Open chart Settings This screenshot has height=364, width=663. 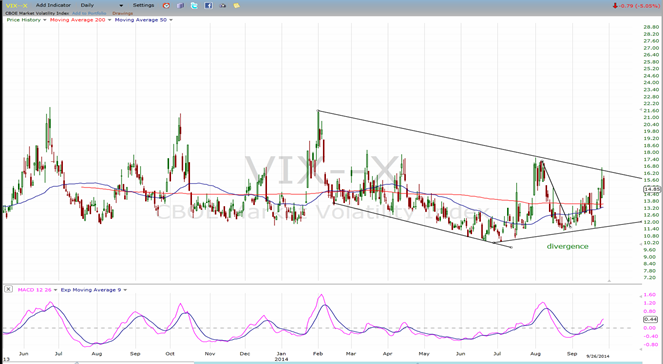(143, 5)
